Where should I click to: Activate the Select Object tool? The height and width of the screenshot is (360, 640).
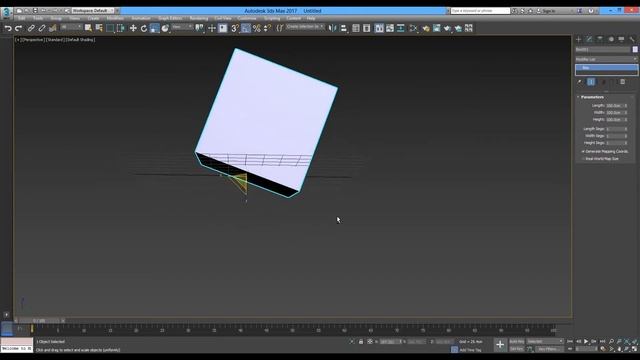88,28
